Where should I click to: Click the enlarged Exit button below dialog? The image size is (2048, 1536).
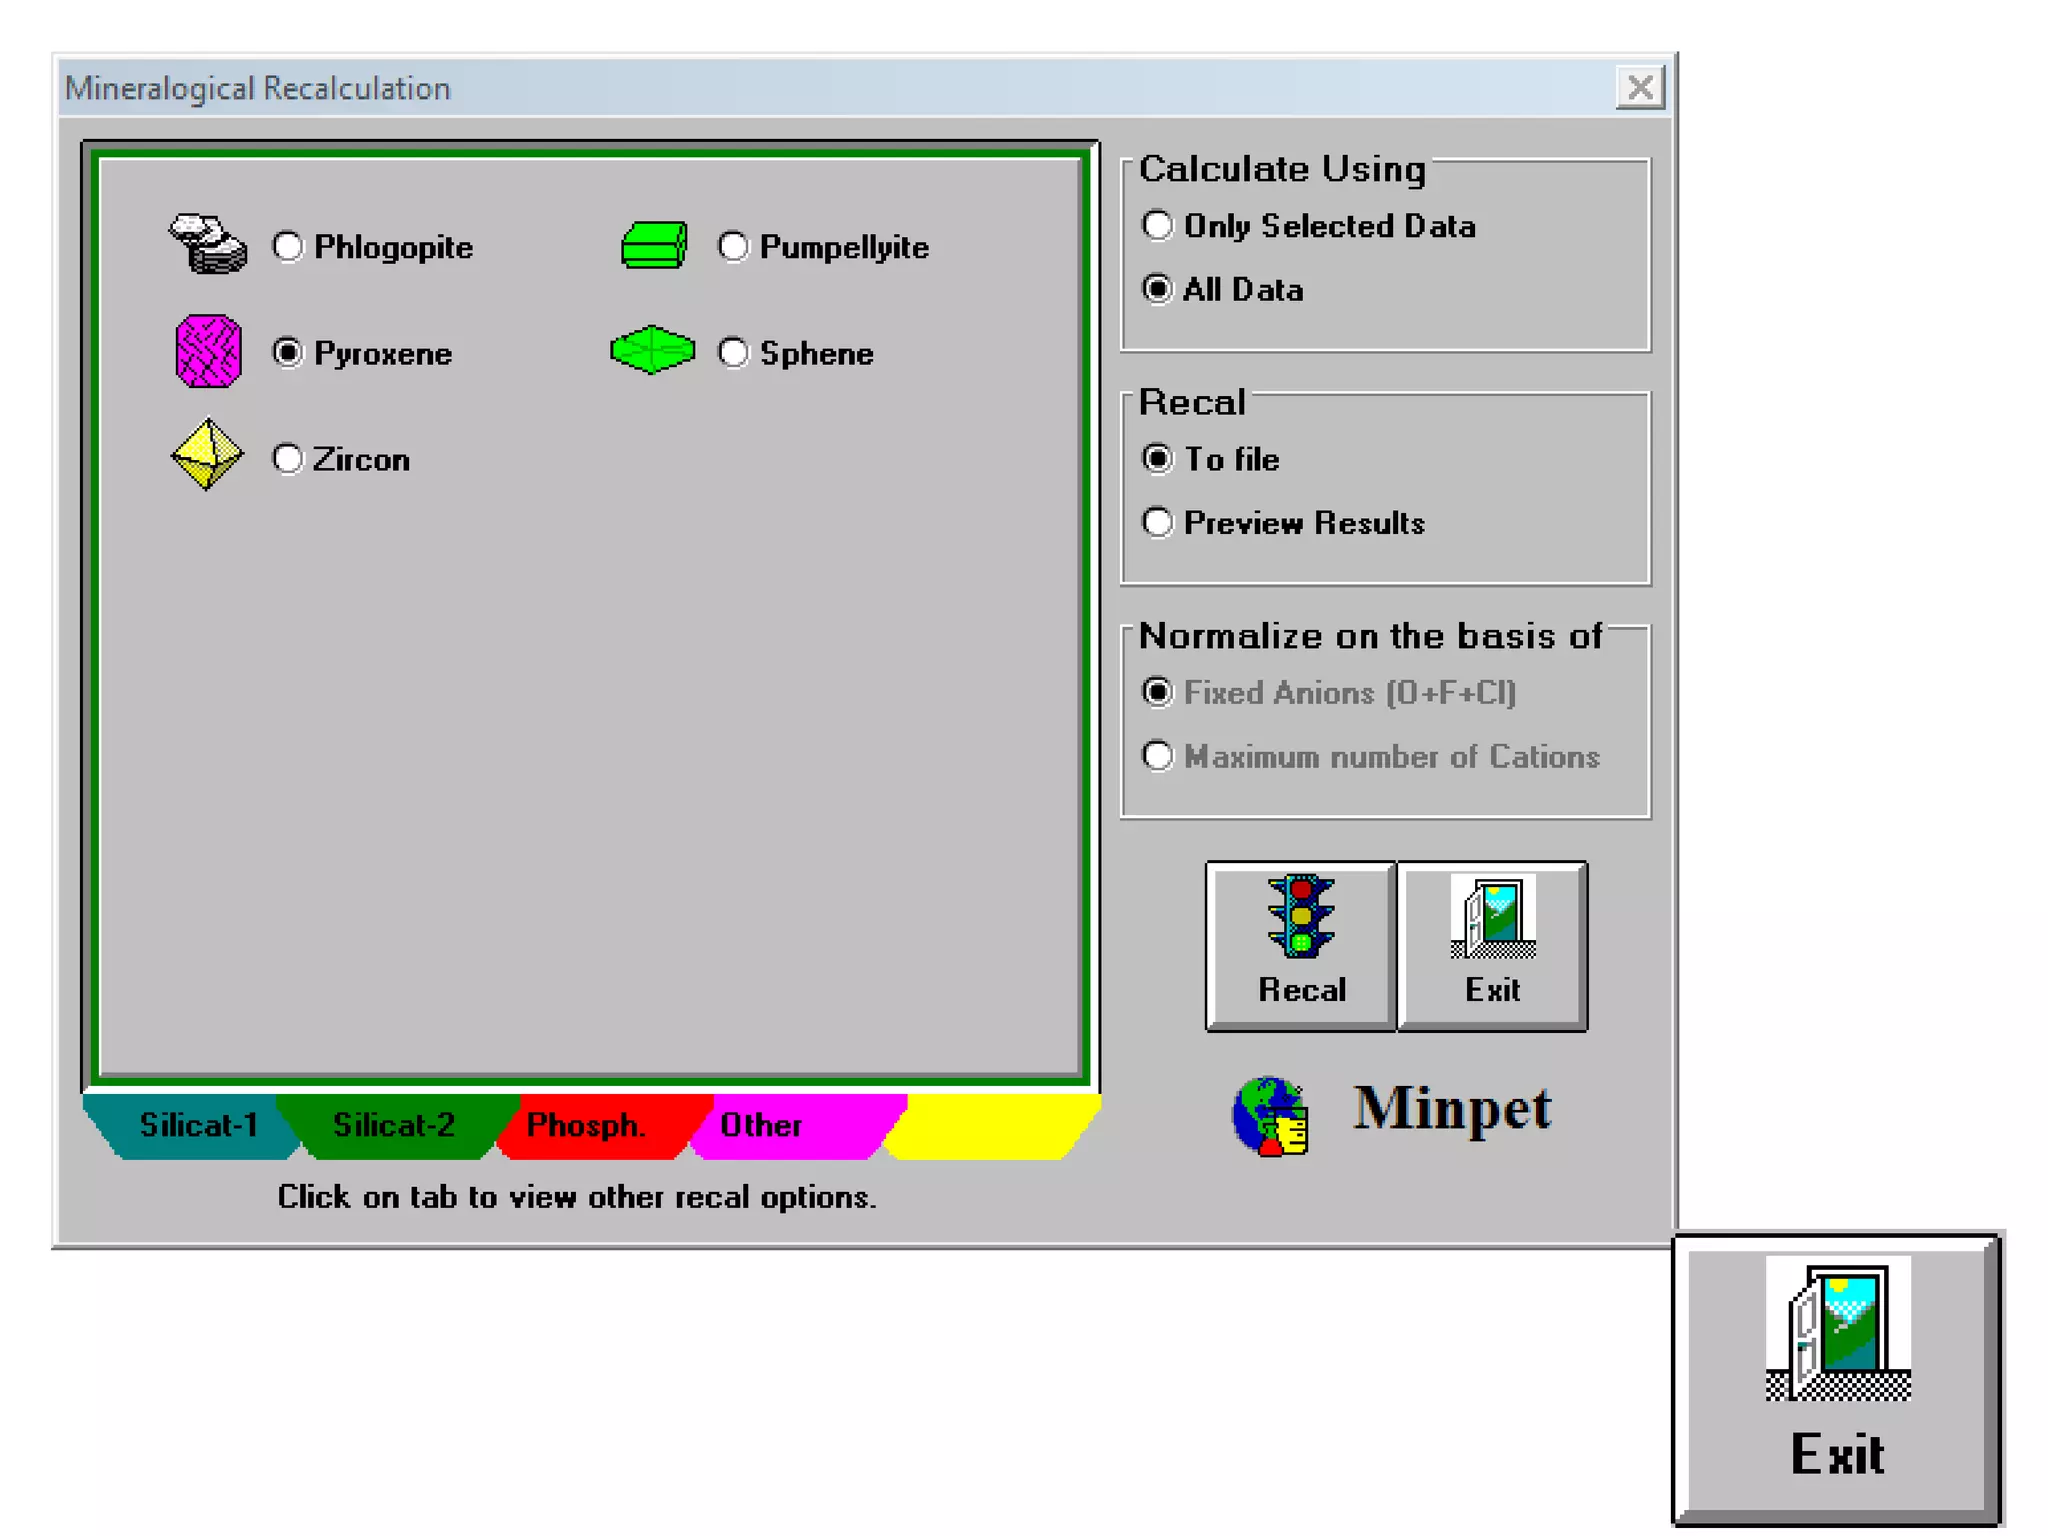[x=1836, y=1378]
